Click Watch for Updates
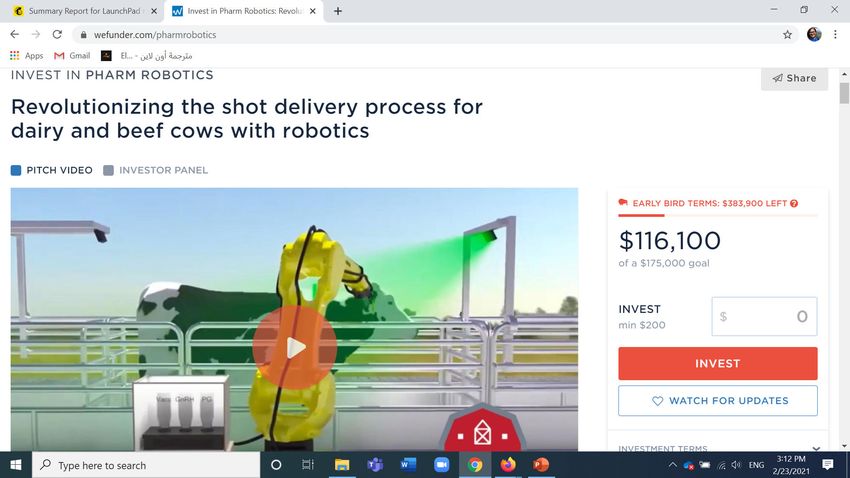 coord(717,401)
